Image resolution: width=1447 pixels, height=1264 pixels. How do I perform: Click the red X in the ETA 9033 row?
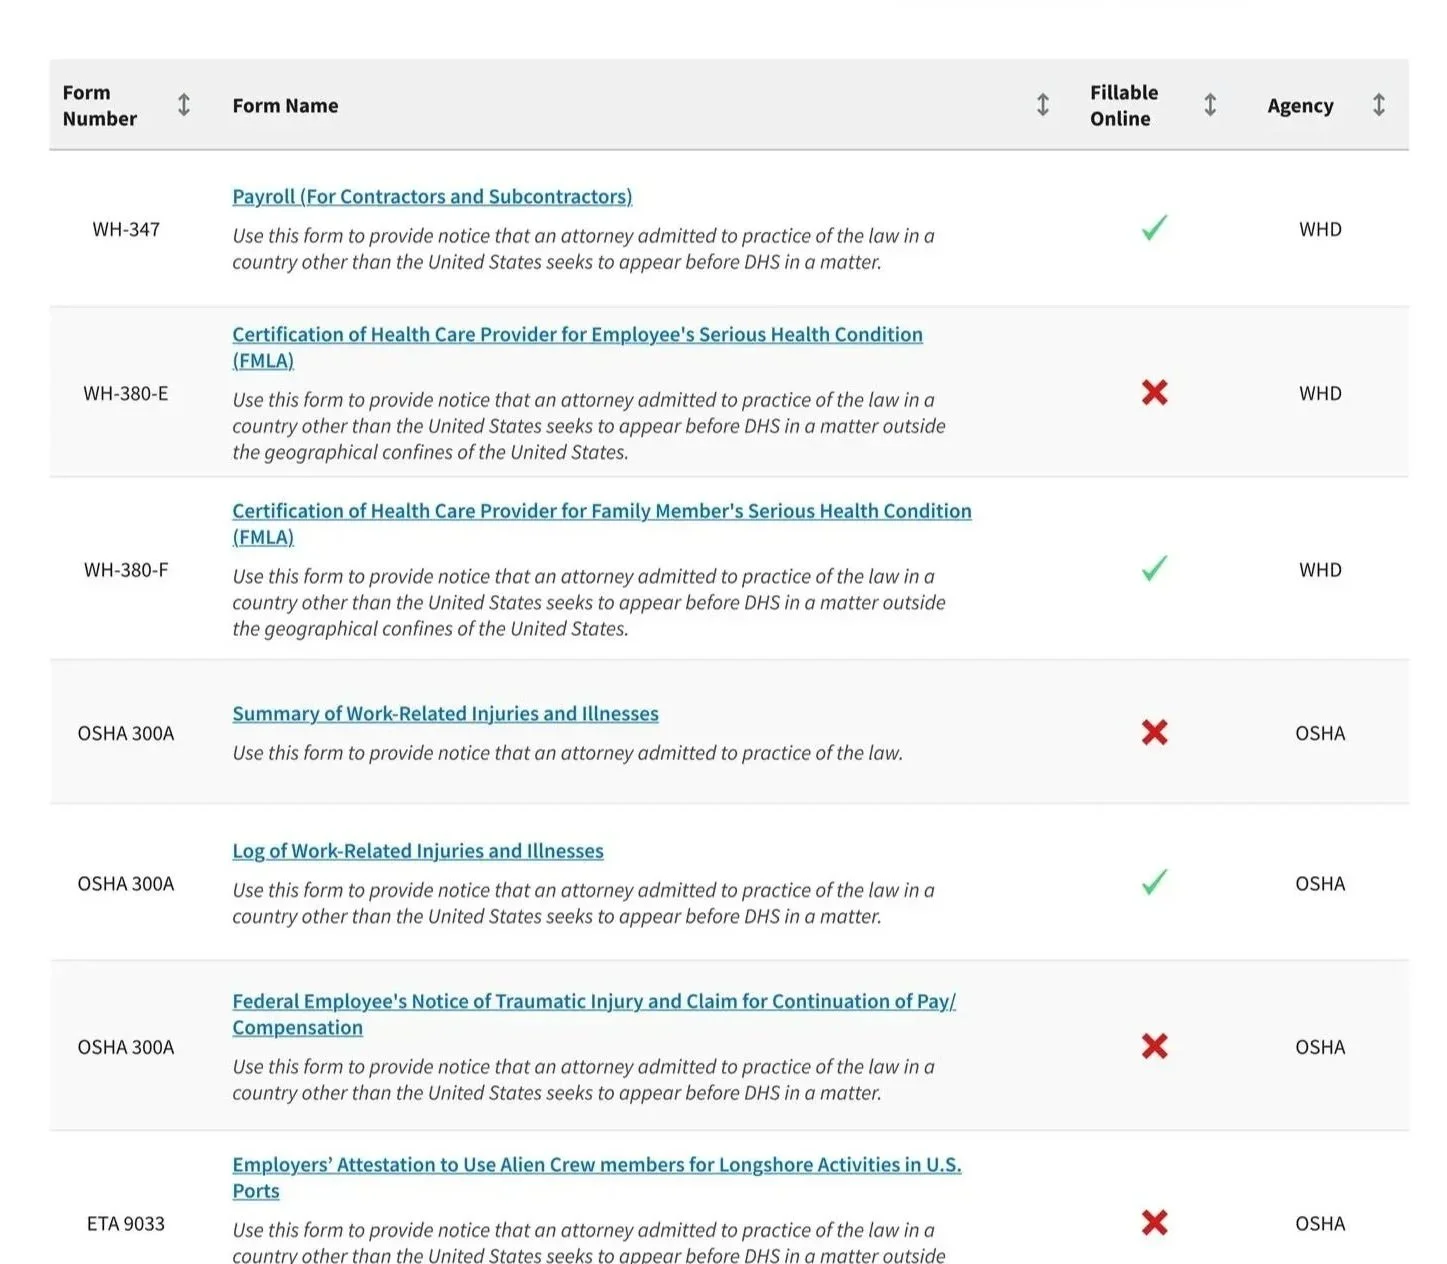[x=1153, y=1223]
